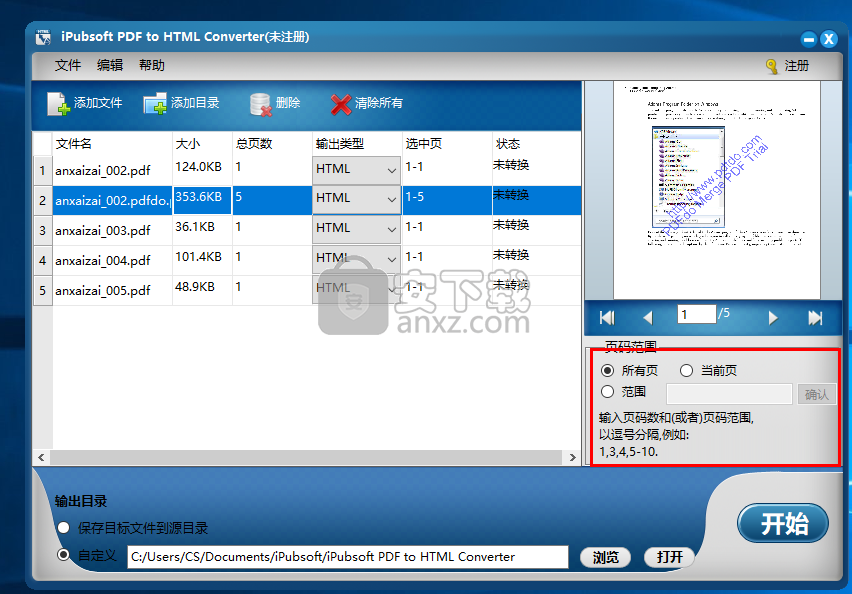The width and height of the screenshot is (852, 594).
Task: Click the 删除 label text
Action: pos(288,103)
